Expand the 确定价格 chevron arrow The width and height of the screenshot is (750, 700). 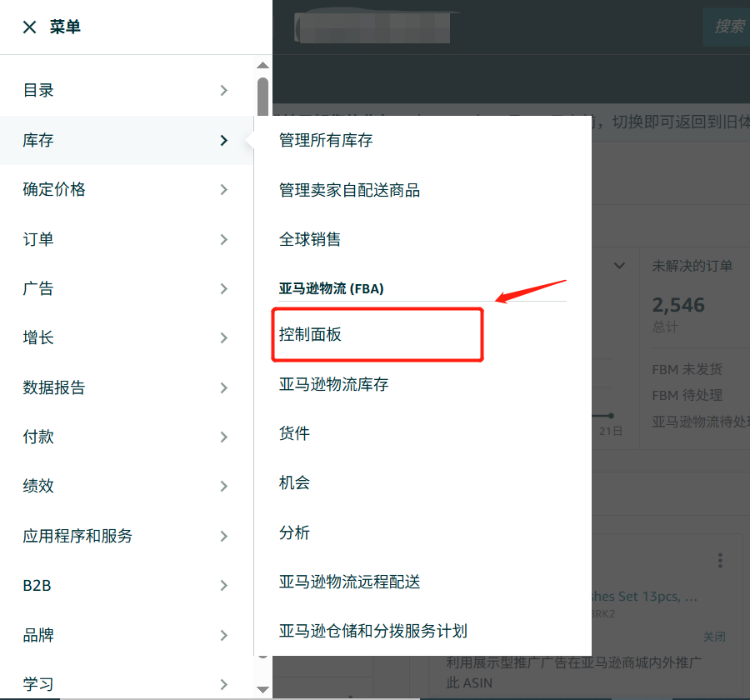[224, 190]
